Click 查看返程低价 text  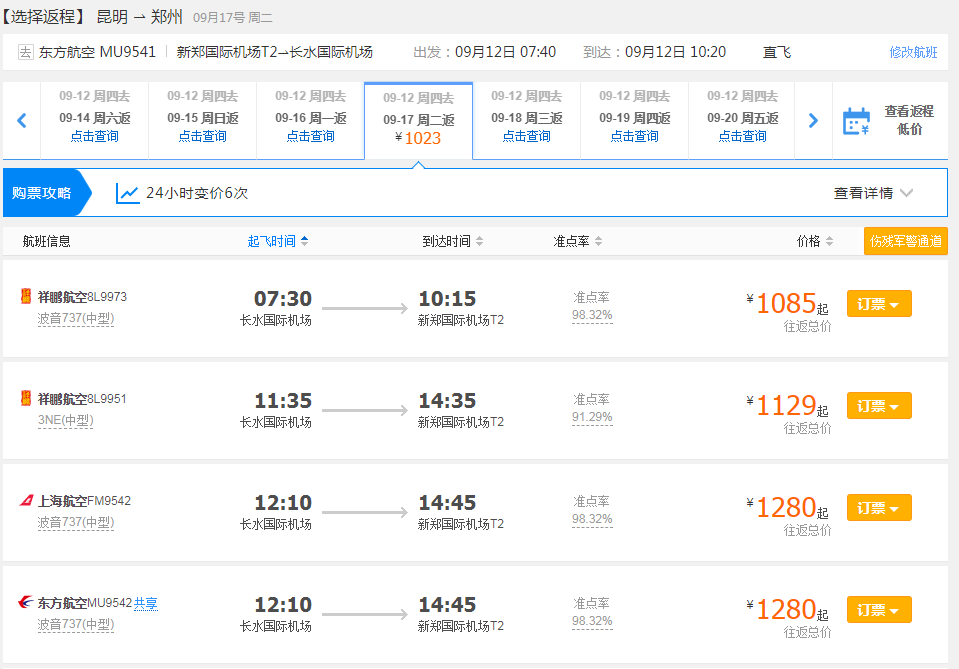(909, 120)
